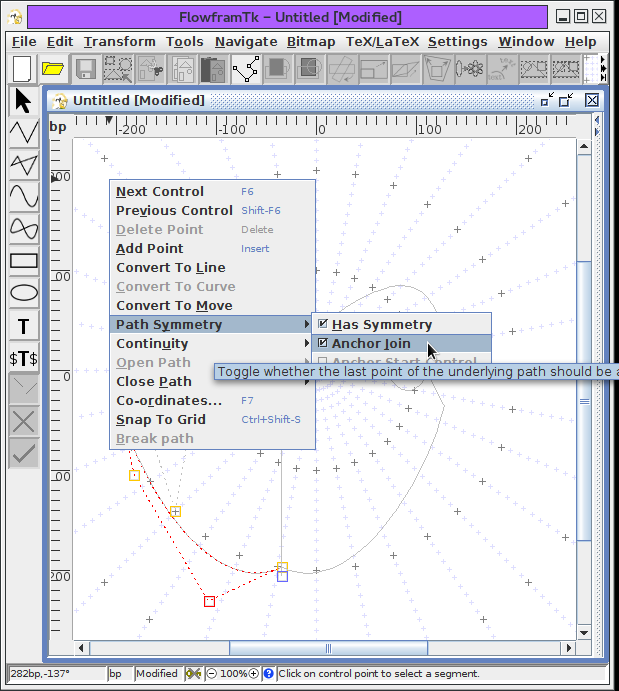Select the Open Curve tool
Screen dimensions: 619x691
point(24,197)
